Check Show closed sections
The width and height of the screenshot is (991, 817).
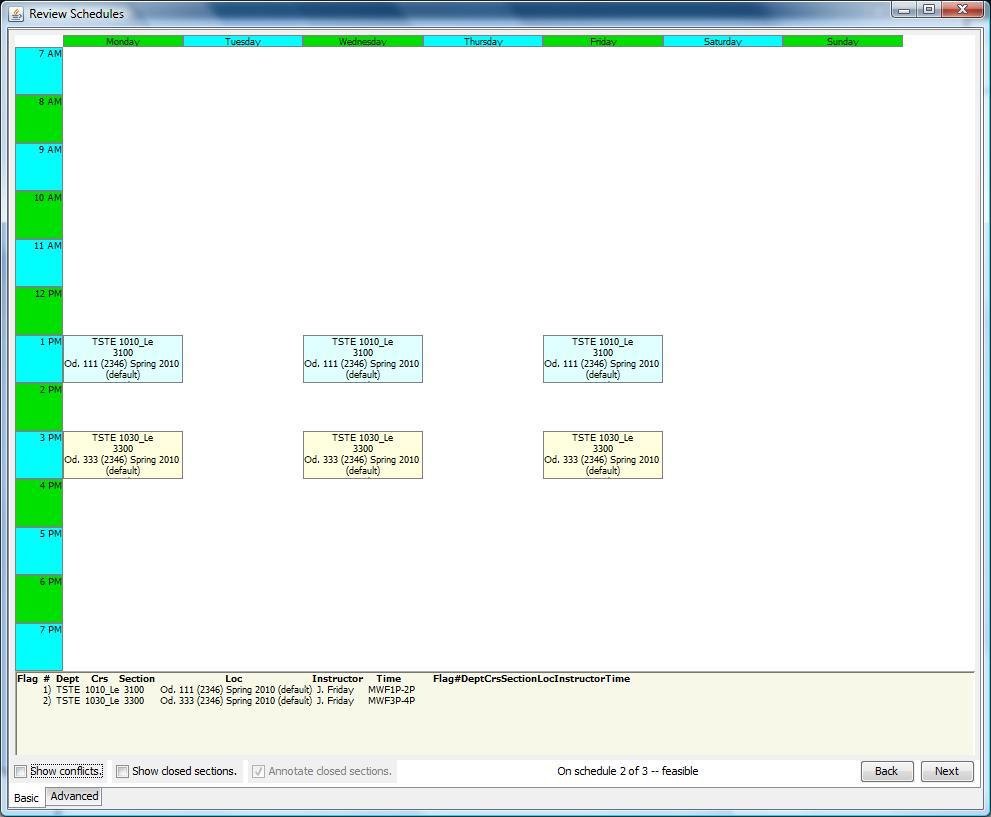coord(122,771)
